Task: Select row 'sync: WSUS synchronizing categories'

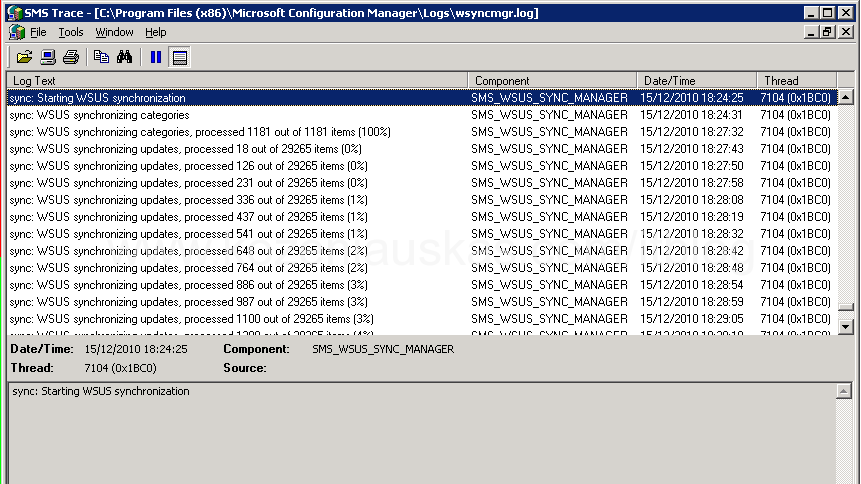Action: pyautogui.click(x=422, y=115)
